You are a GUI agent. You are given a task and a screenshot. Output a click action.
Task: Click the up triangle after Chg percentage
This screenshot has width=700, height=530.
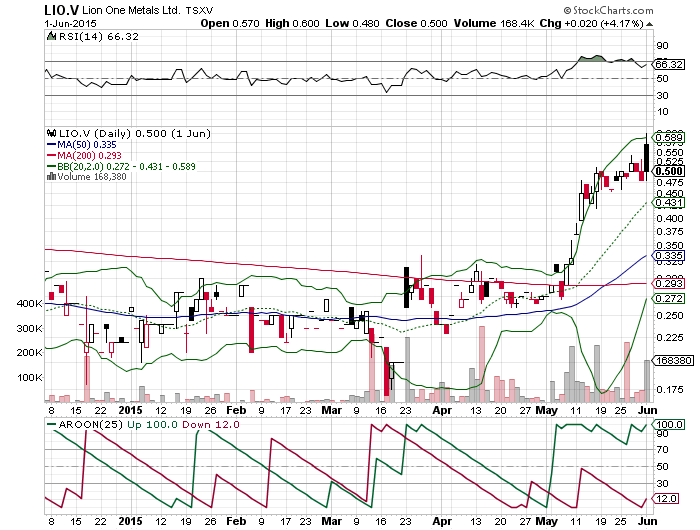[649, 24]
